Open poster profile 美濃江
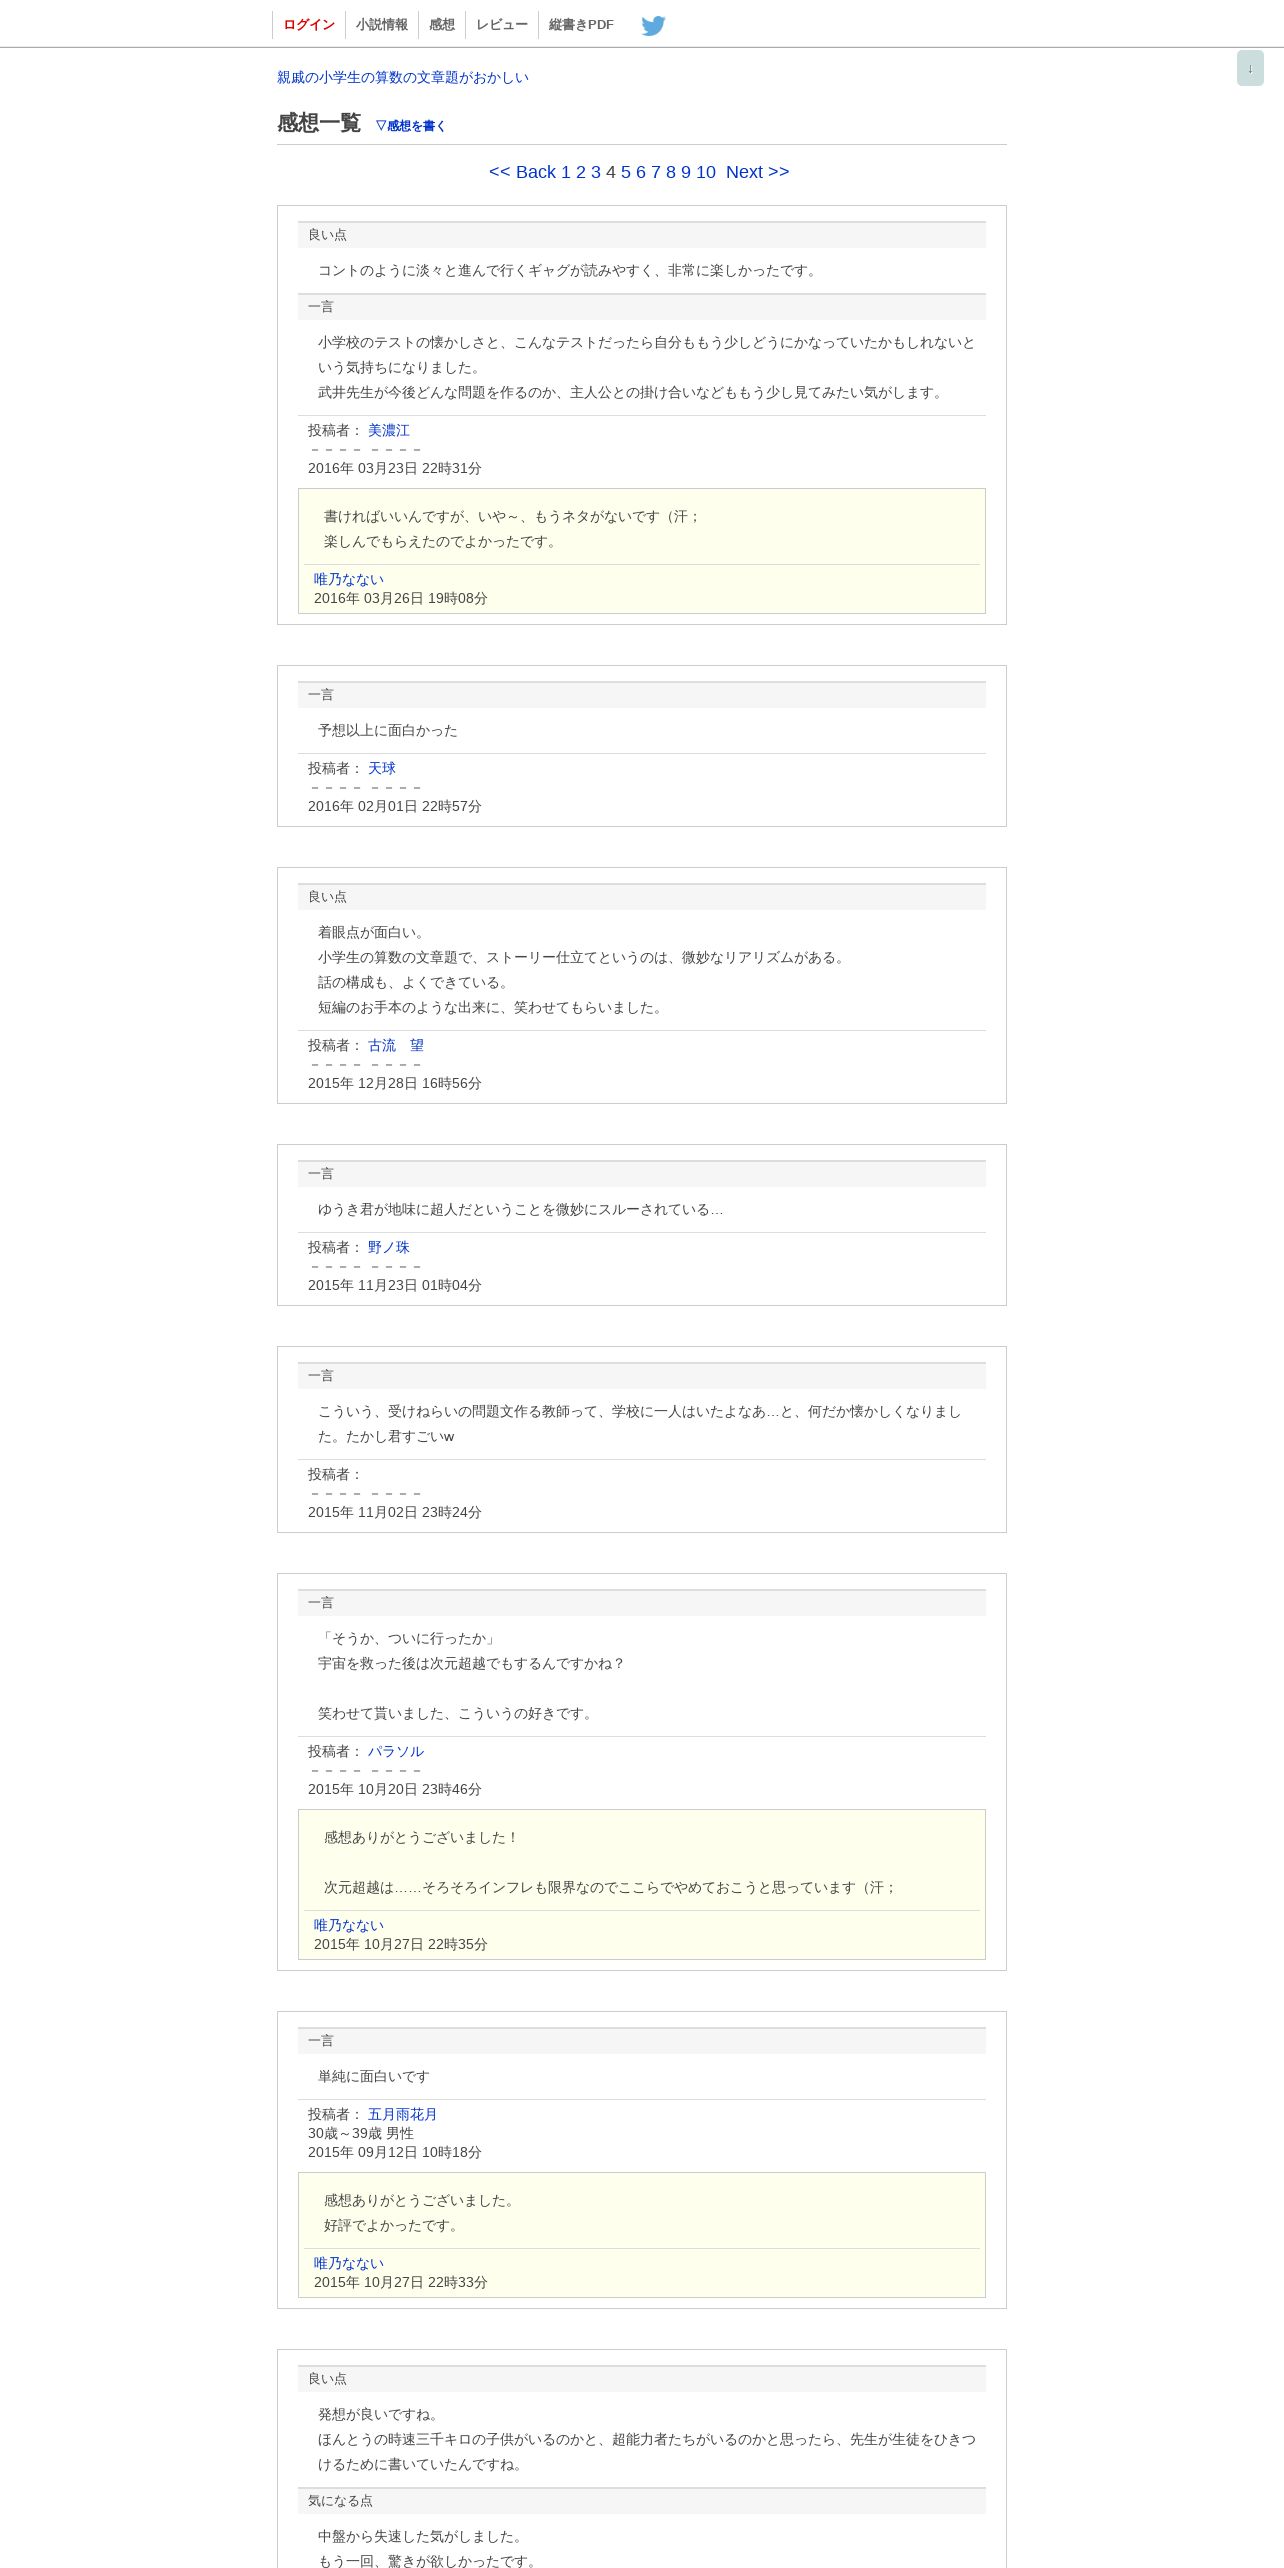The height and width of the screenshot is (2568, 1284). pos(389,430)
